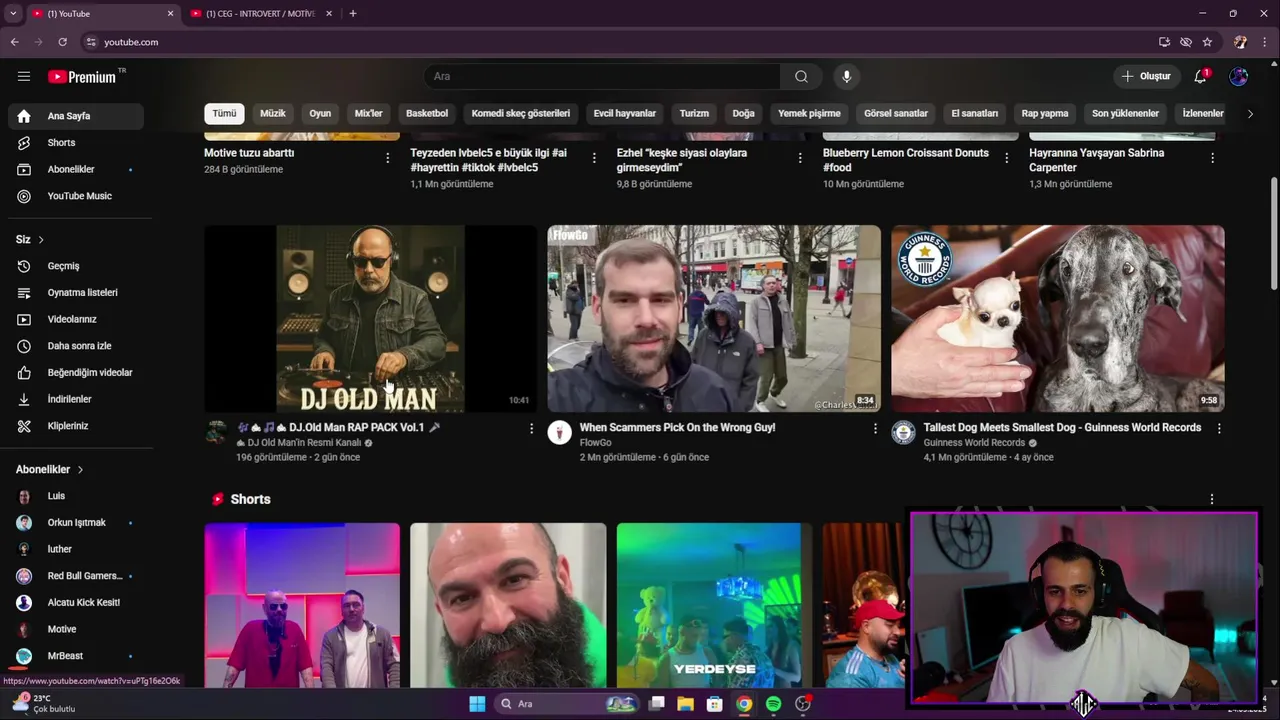Open the YERDEYSE short thumbnail
This screenshot has height=720, width=1280.
click(x=714, y=605)
